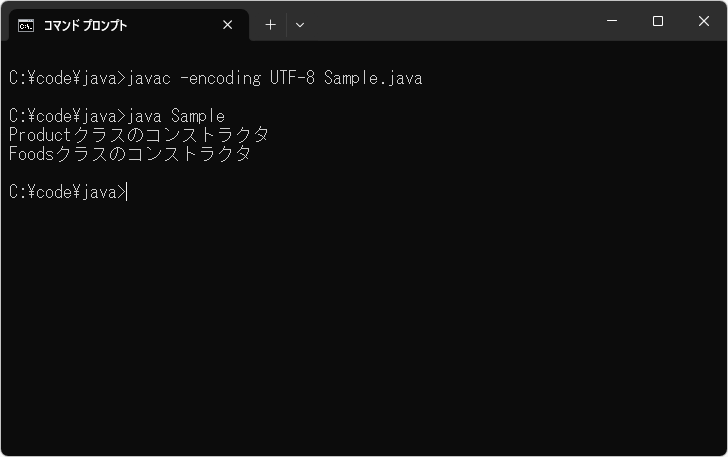Click the Sample.java filename text

pyautogui.click(x=373, y=78)
